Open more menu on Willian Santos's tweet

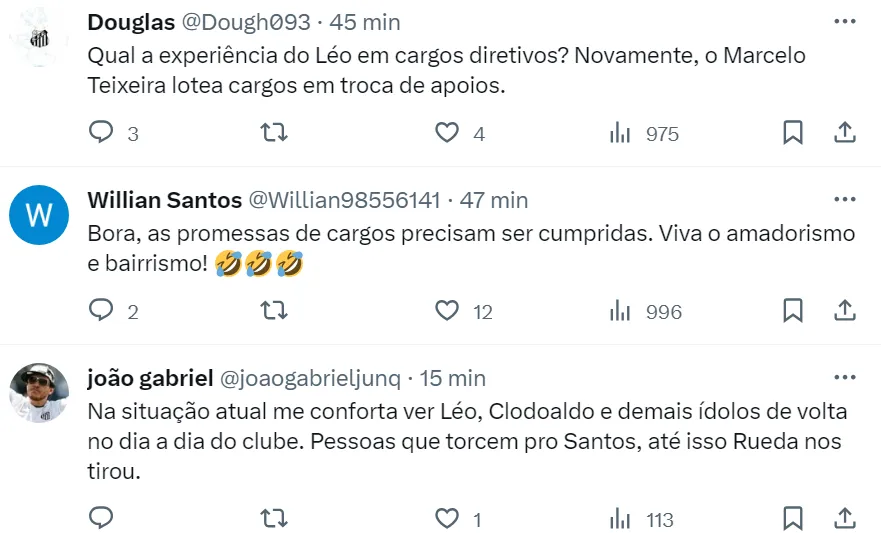(x=844, y=199)
